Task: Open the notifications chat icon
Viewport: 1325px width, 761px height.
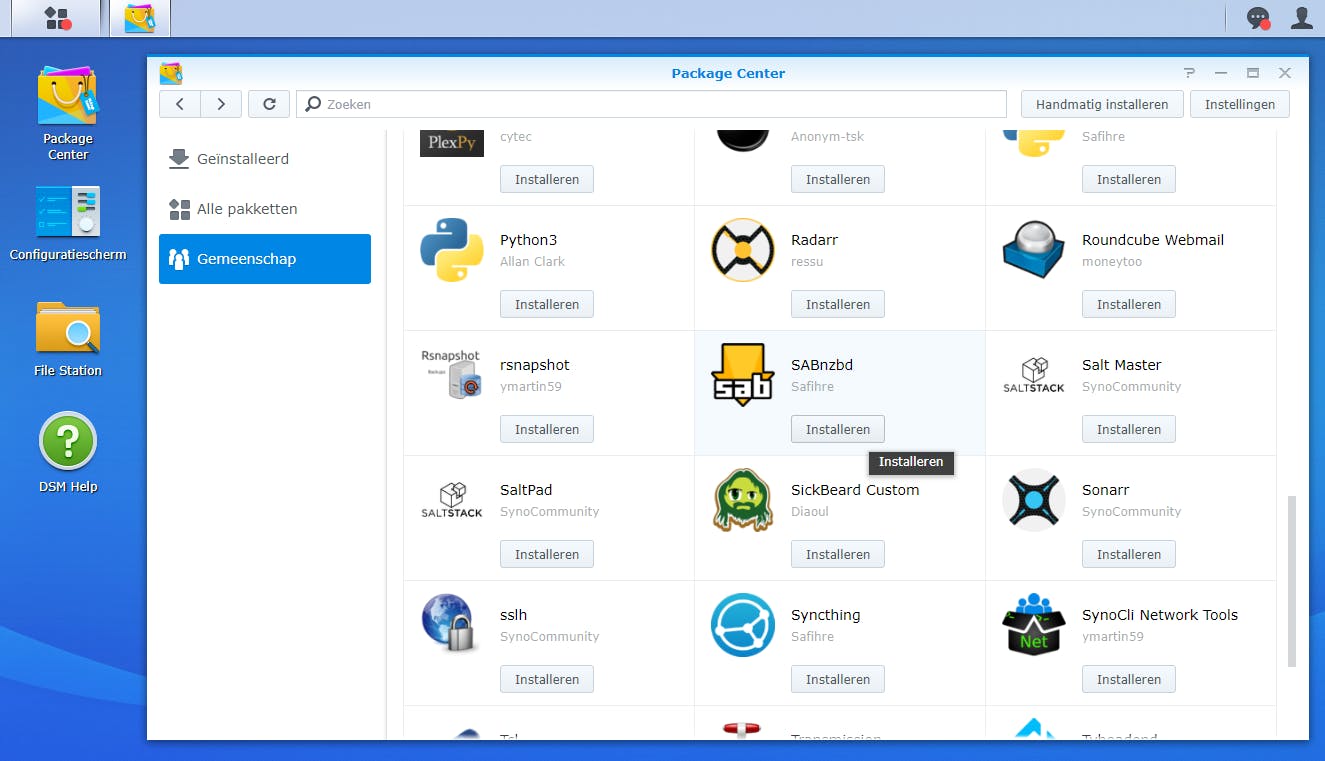Action: point(1257,18)
